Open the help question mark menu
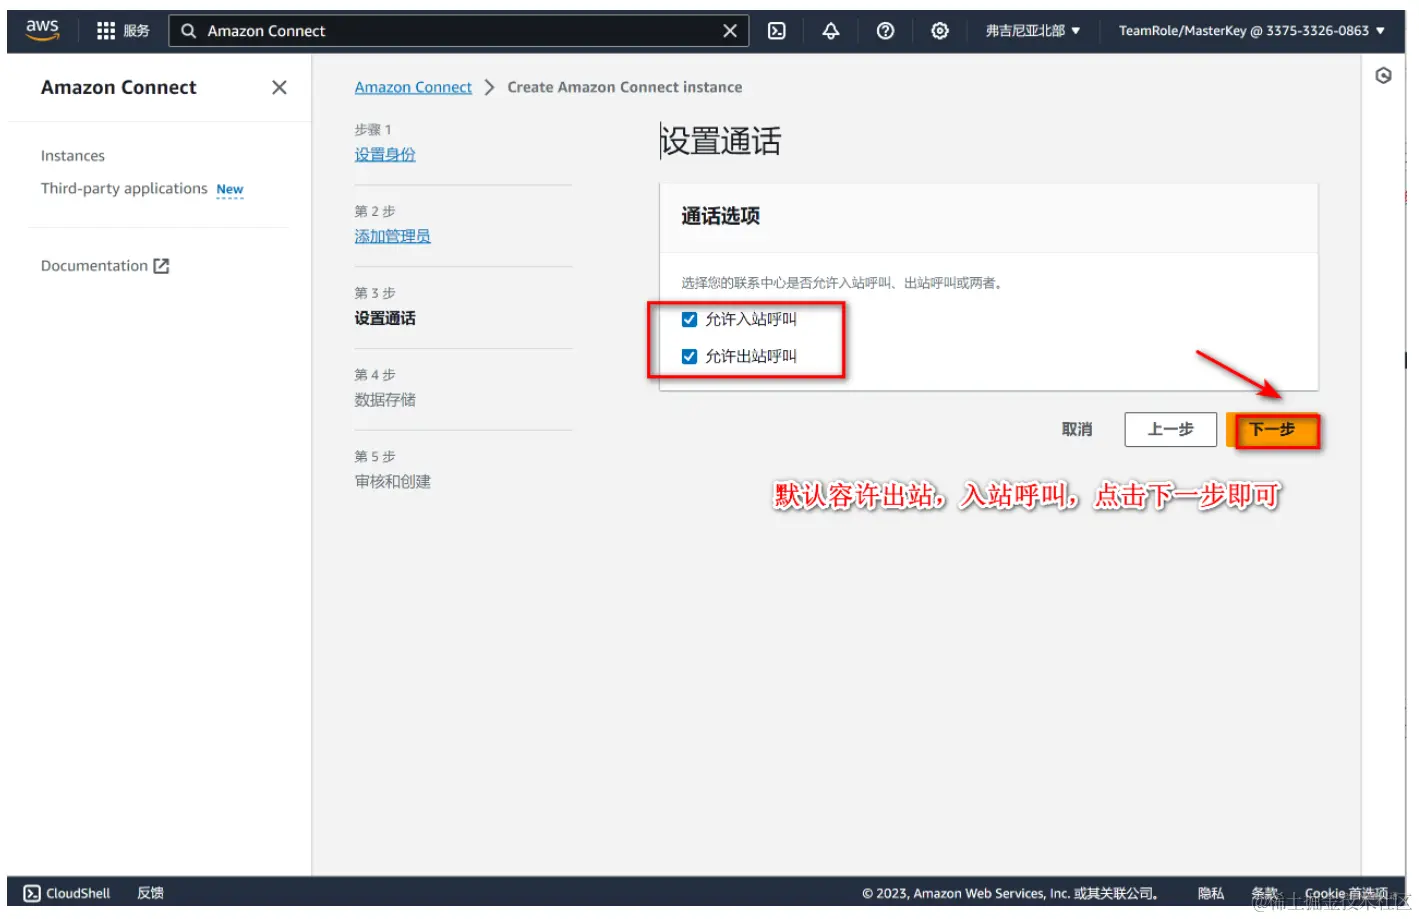Image resolution: width=1419 pixels, height=919 pixels. coord(885,31)
